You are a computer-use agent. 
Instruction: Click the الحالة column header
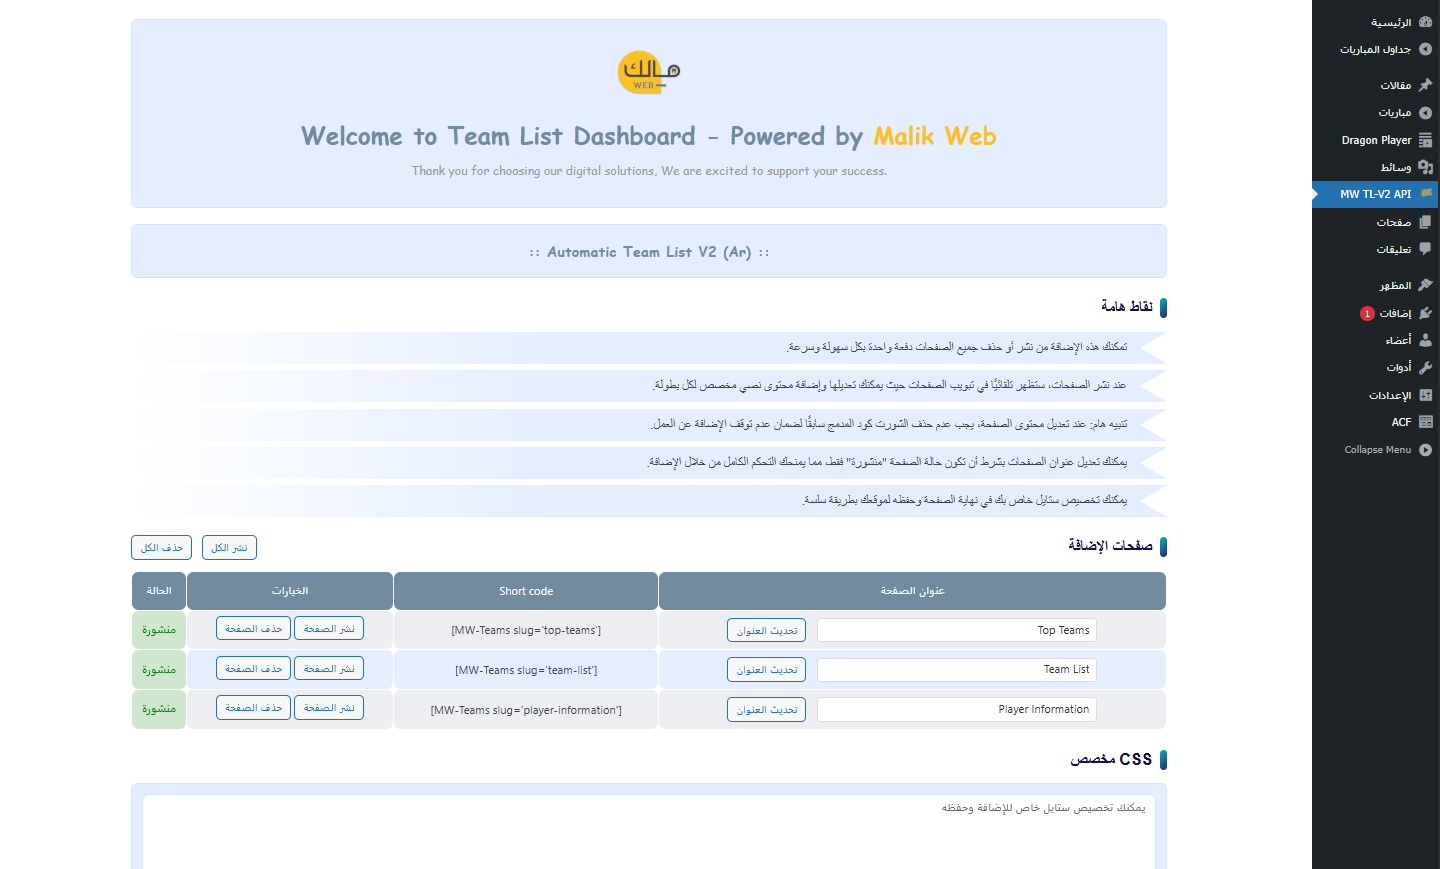[x=159, y=591]
